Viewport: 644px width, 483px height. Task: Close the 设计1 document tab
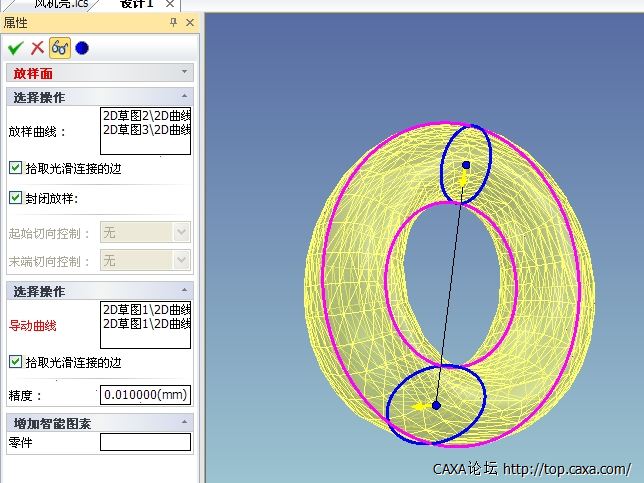pos(170,4)
